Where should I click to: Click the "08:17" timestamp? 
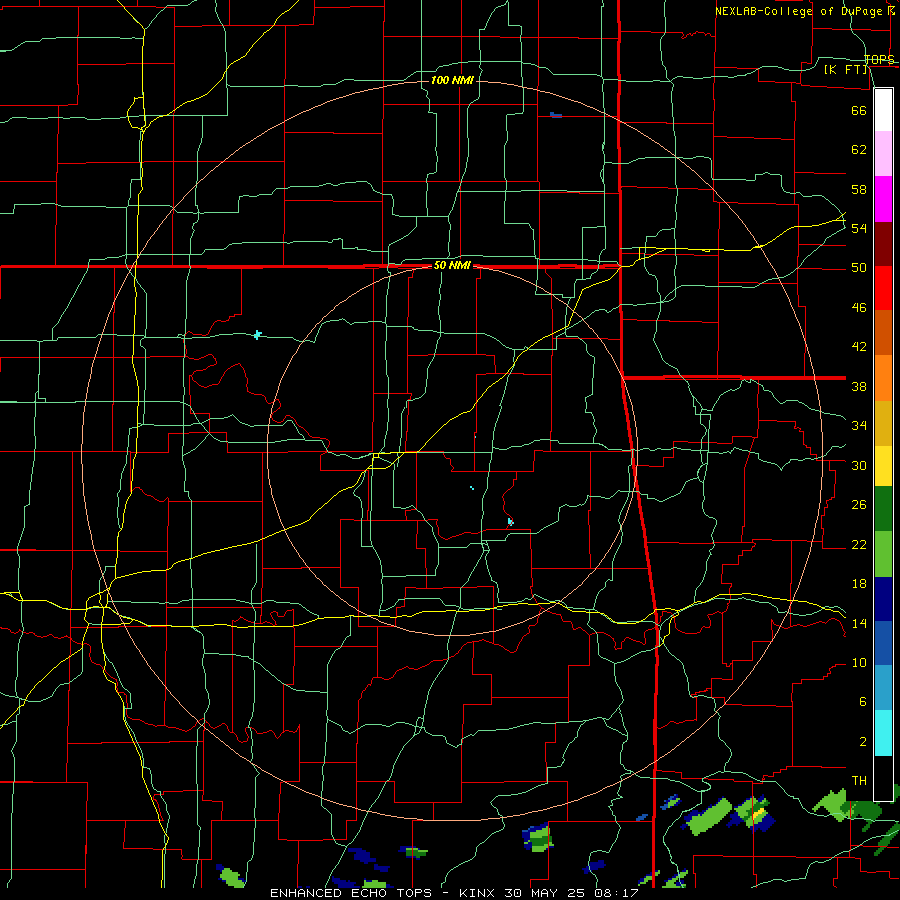[616, 893]
